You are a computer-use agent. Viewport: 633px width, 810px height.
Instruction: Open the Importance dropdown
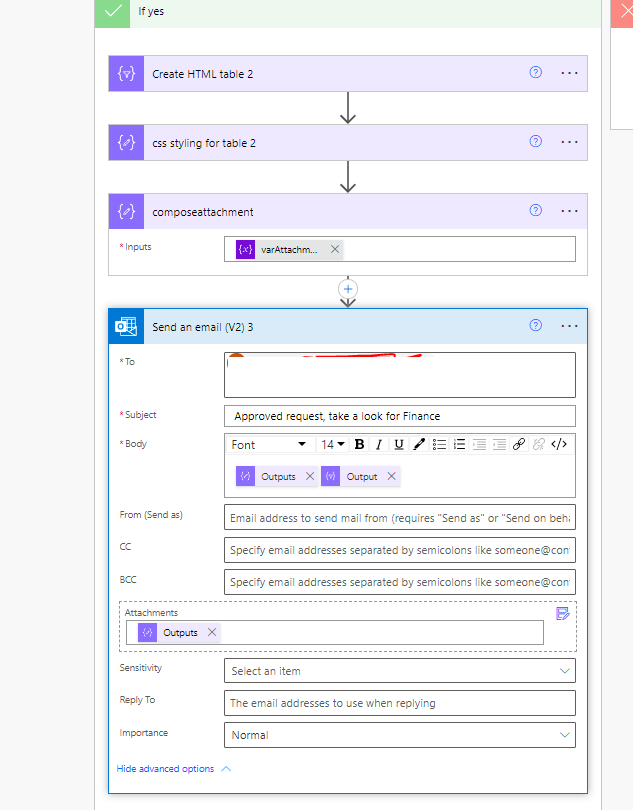click(x=399, y=735)
